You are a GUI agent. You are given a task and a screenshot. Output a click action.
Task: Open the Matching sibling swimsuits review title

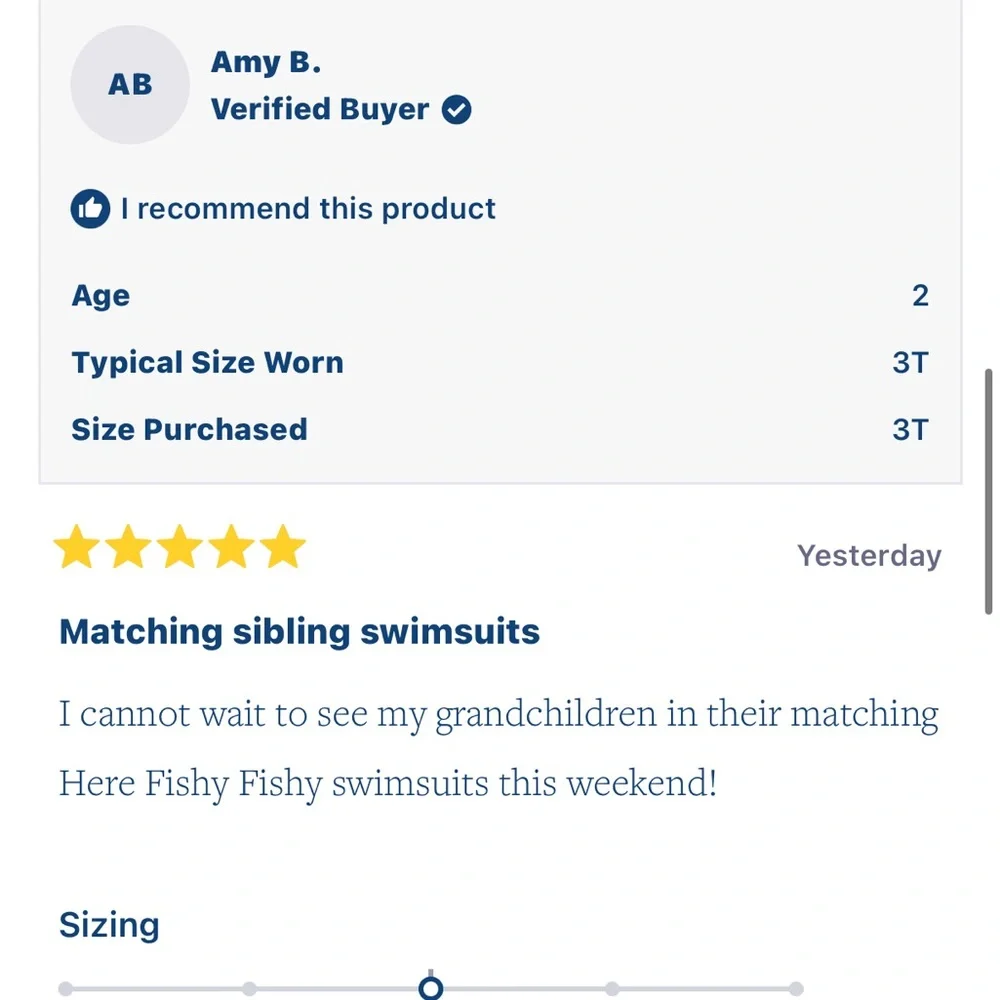(x=299, y=632)
